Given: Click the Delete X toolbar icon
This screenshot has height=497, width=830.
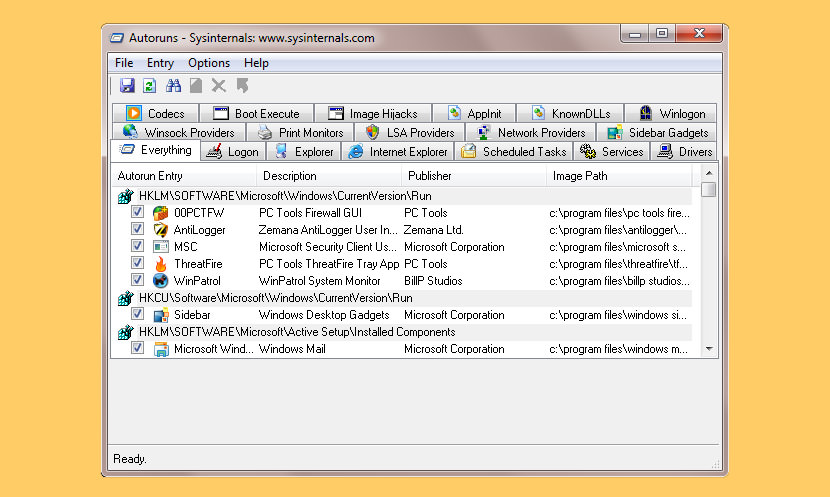Looking at the screenshot, I should tap(219, 85).
